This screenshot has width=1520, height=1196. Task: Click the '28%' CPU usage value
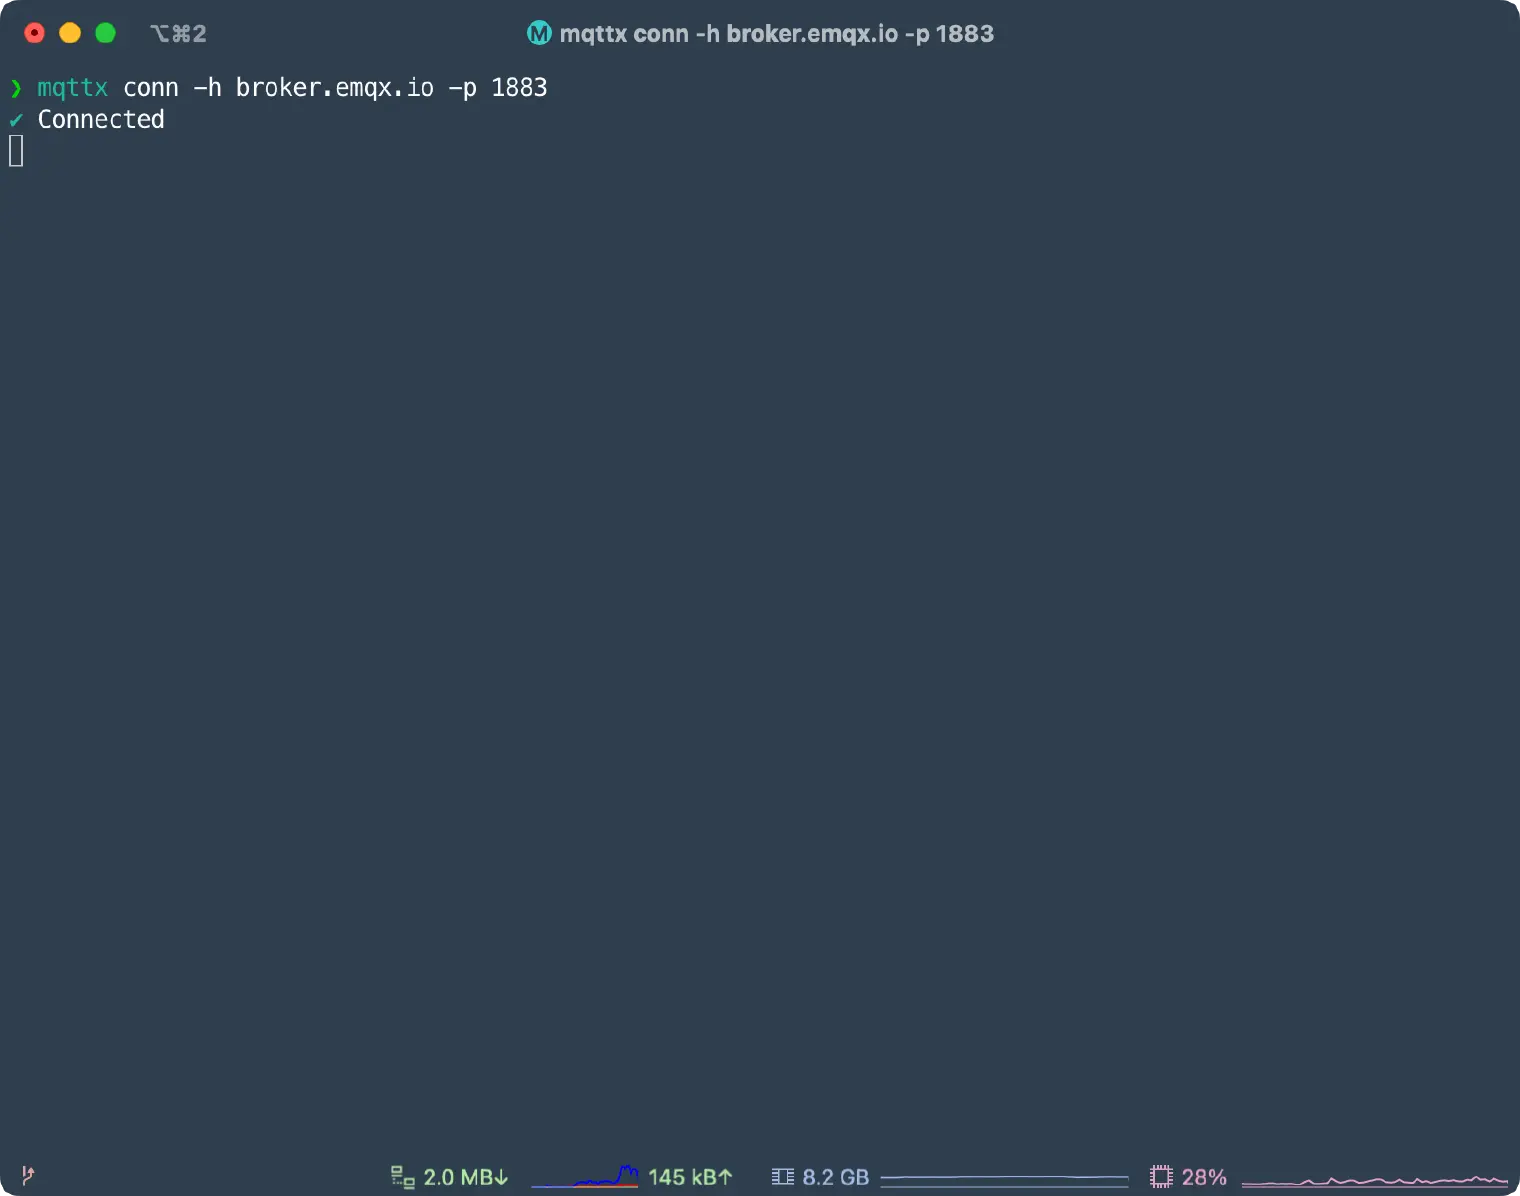click(1204, 1177)
